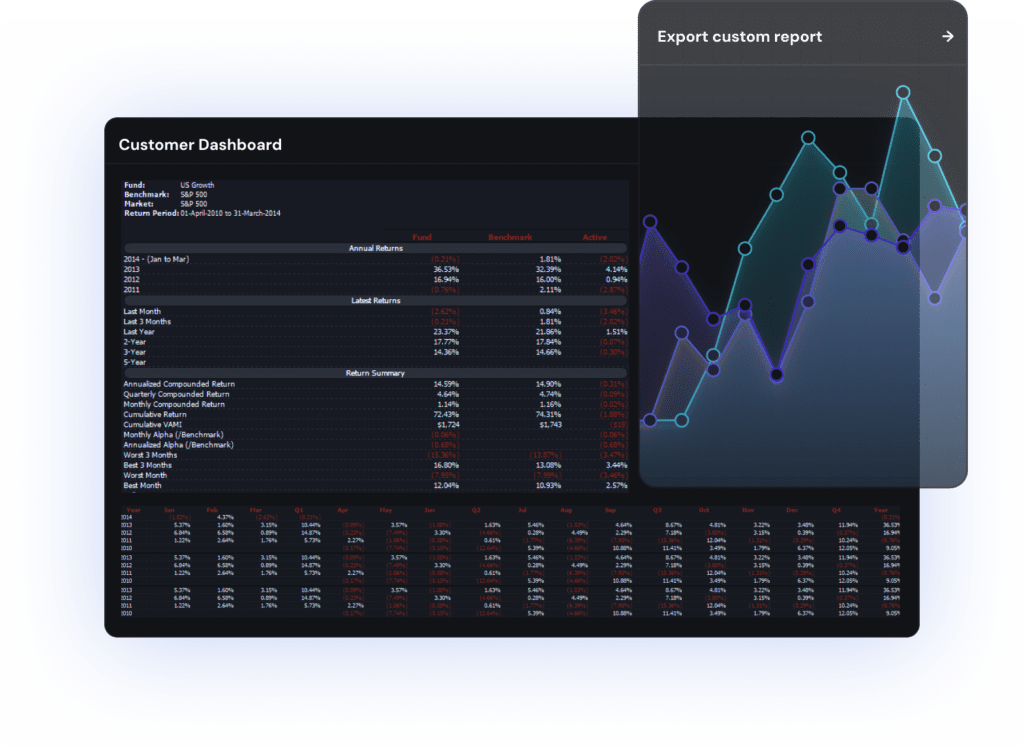
Task: Click the 16.80% Best 3 Months value
Action: coord(446,465)
